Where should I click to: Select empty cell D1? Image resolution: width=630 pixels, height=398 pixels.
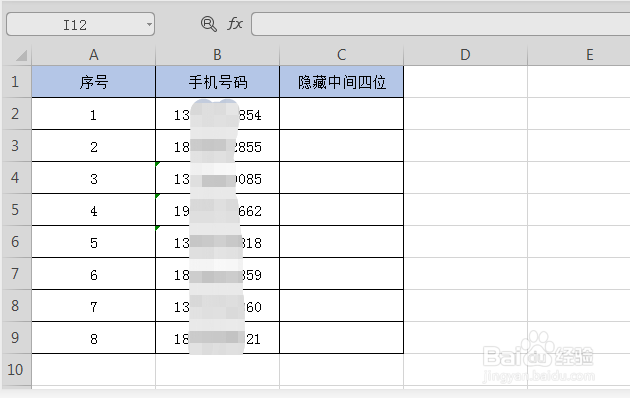[x=465, y=82]
